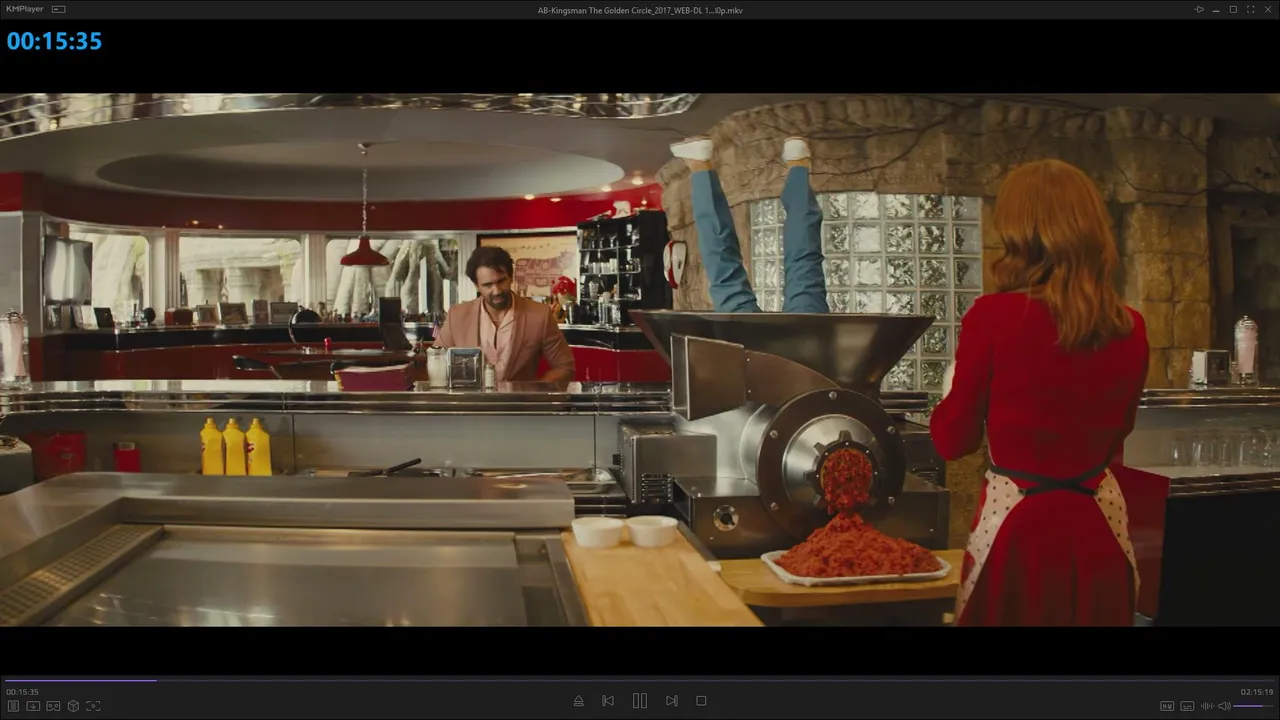Click the eject/open file button

point(578,701)
